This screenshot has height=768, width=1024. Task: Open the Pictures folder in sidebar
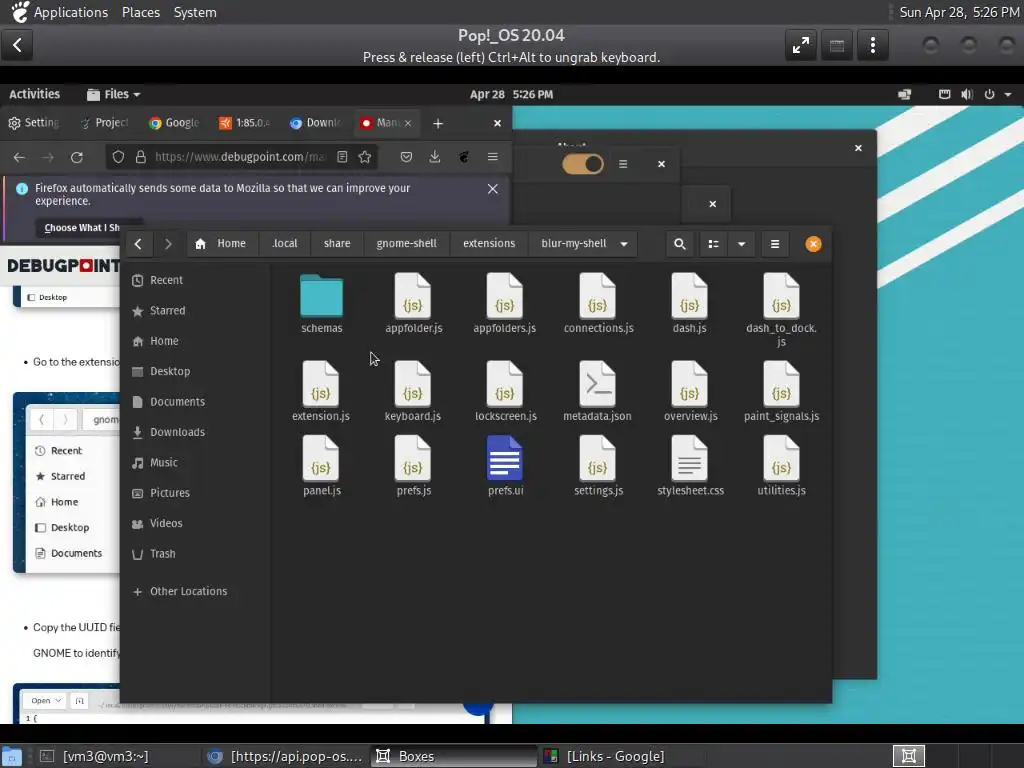pyautogui.click(x=195, y=493)
